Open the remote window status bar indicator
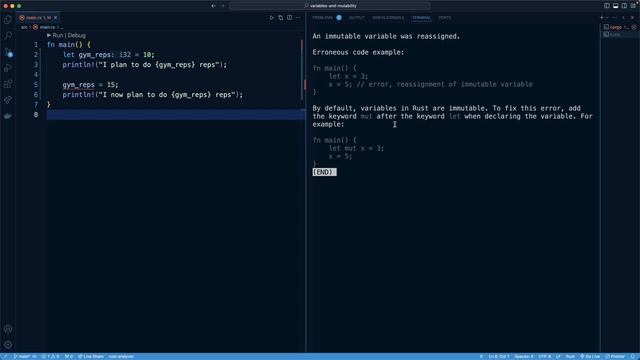This screenshot has height=360, width=640. (x=4, y=356)
